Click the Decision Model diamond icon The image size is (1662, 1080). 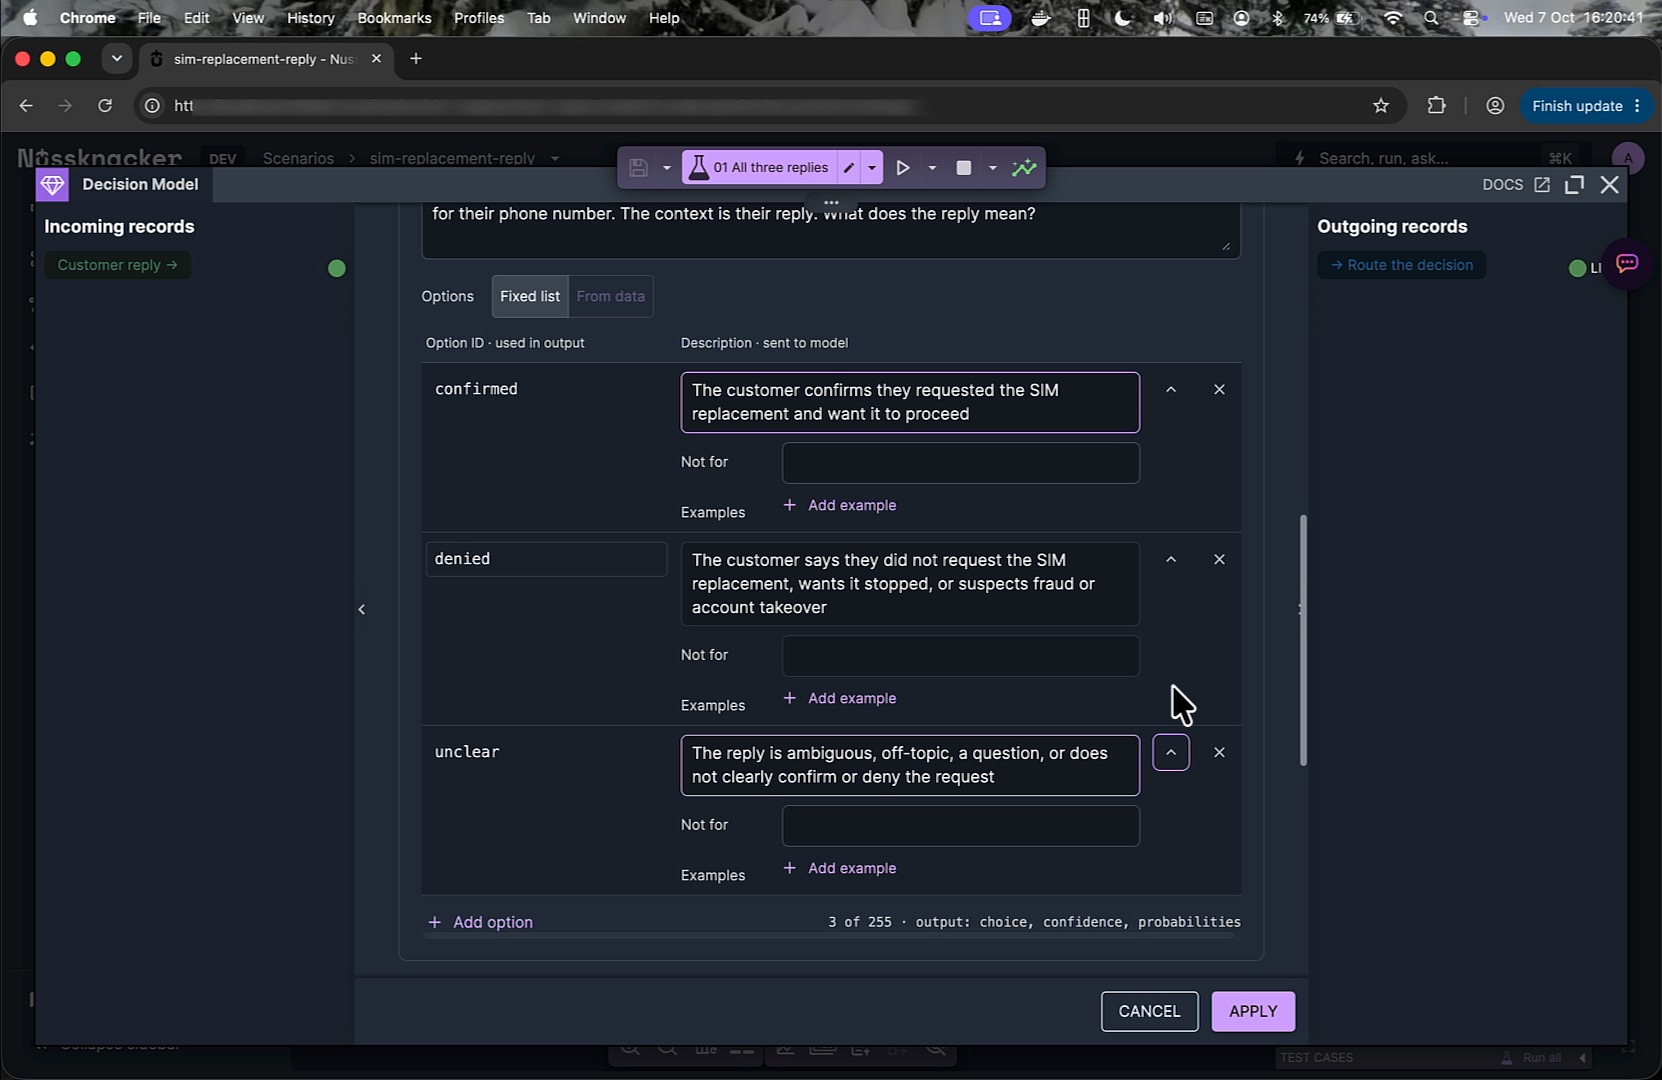pyautogui.click(x=52, y=185)
